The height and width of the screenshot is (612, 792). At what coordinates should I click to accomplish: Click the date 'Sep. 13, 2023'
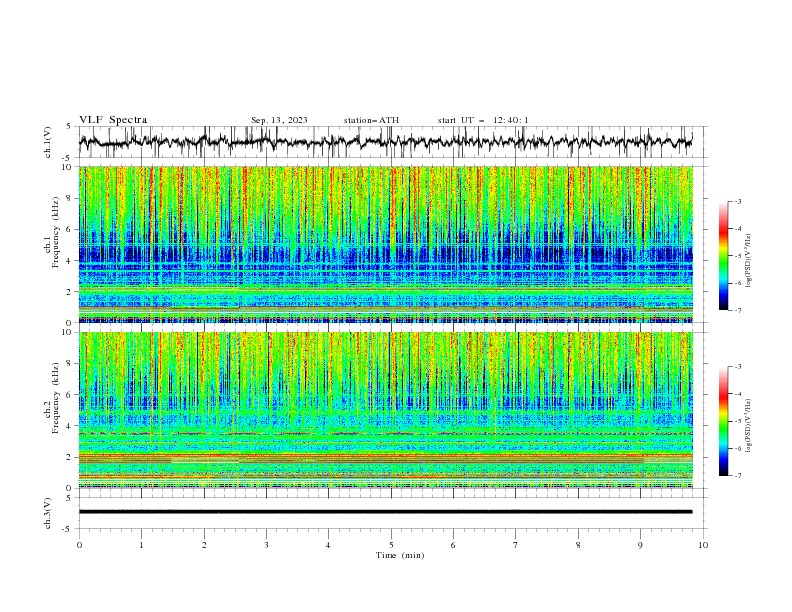point(279,120)
